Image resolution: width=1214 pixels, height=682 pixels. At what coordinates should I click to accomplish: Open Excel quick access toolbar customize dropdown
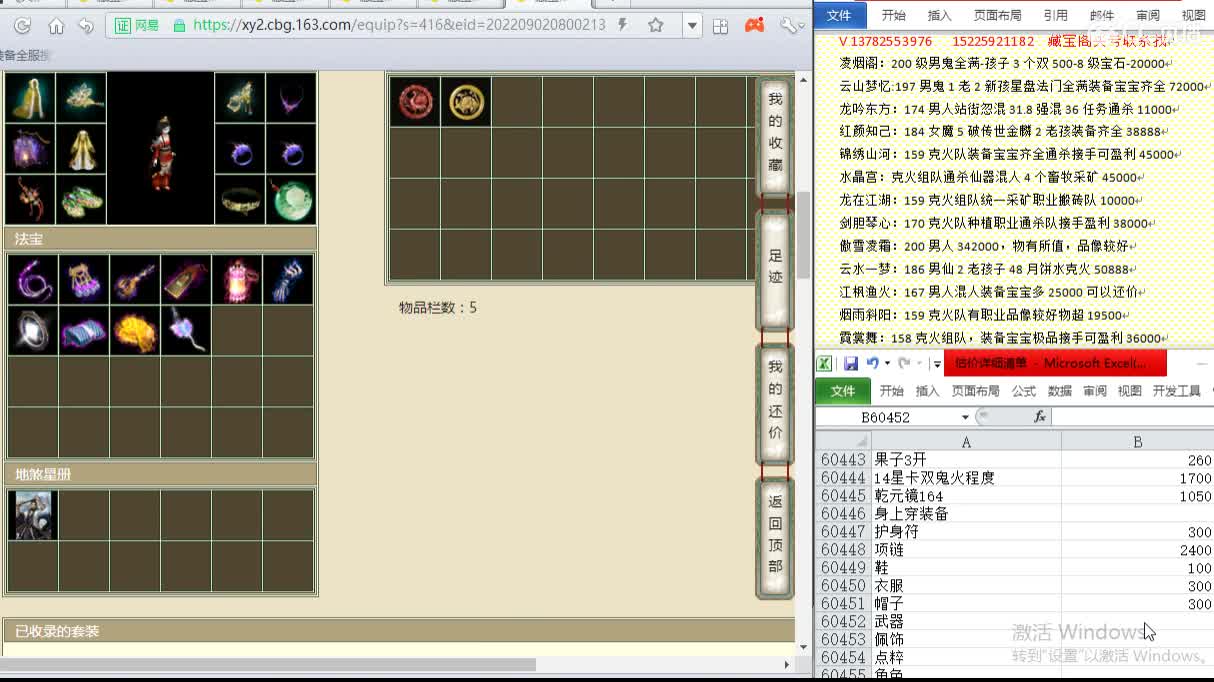[x=937, y=364]
